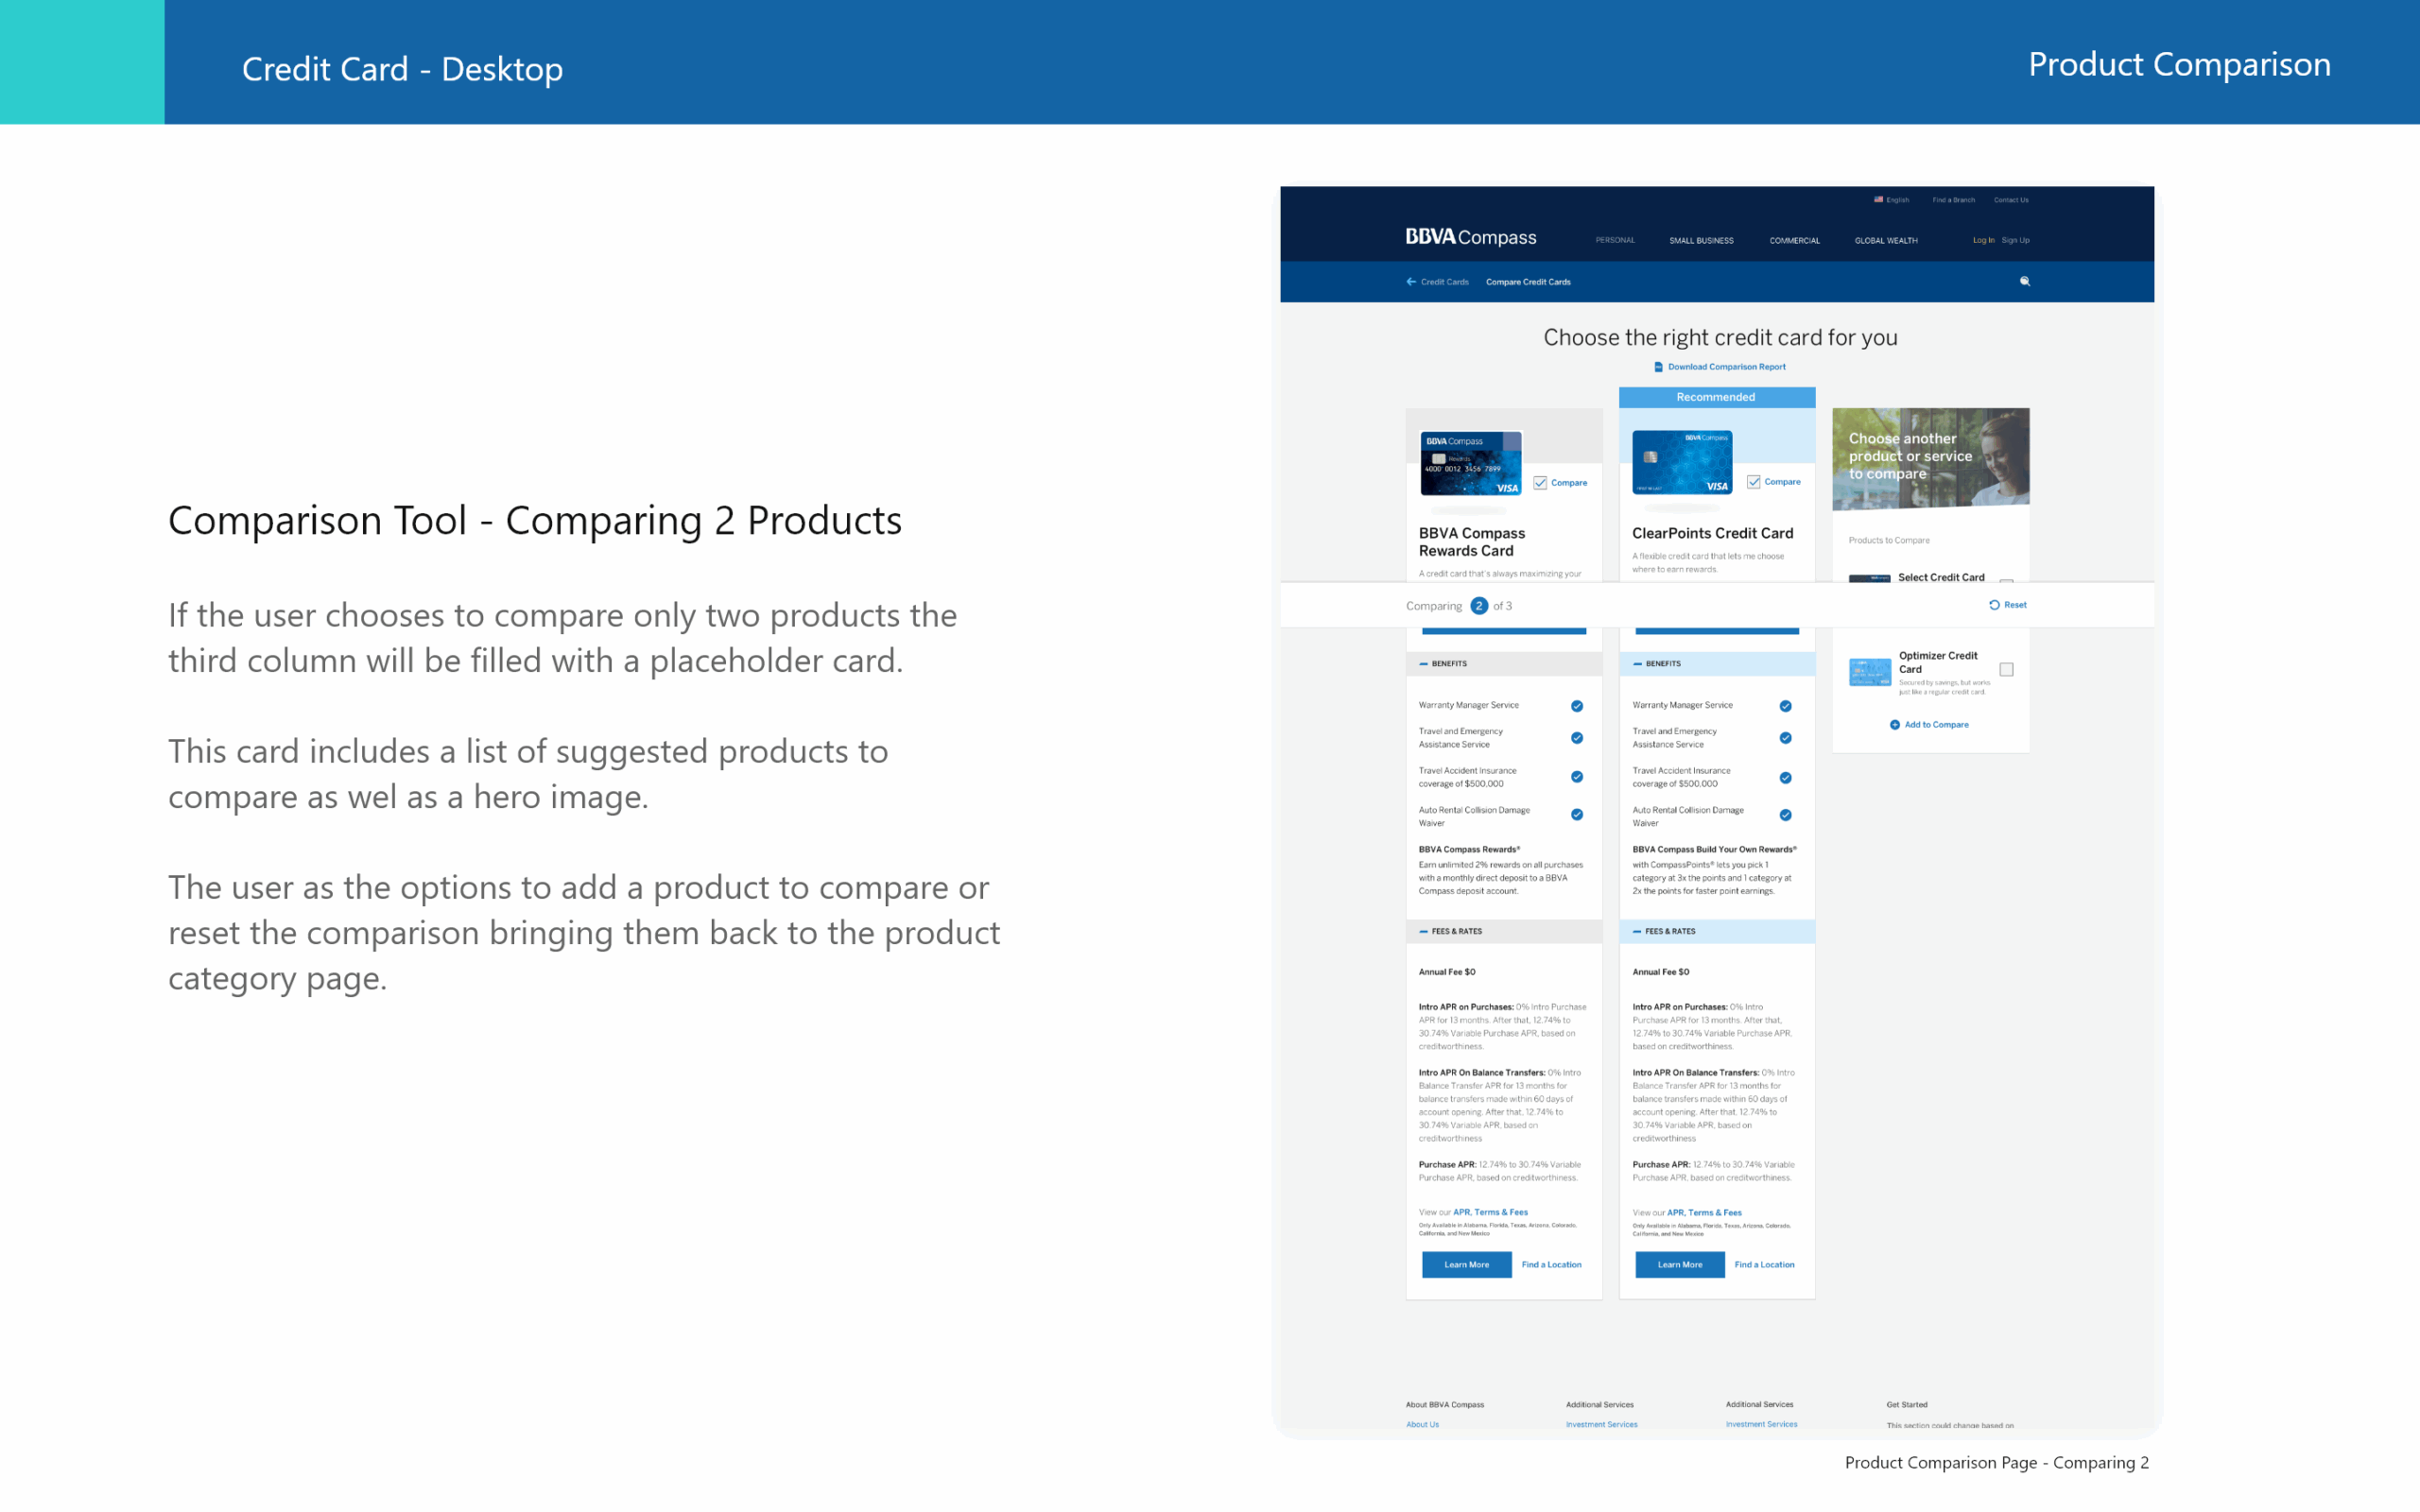Open the PERSONAL navigation menu
2420x1512 pixels.
(x=1615, y=240)
